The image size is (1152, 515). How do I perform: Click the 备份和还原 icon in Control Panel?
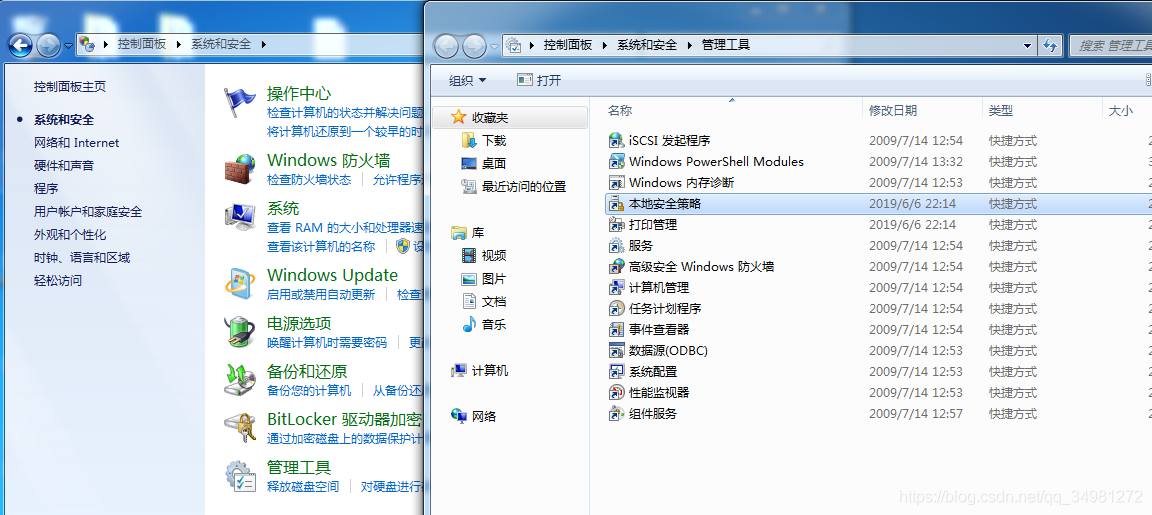[x=240, y=380]
